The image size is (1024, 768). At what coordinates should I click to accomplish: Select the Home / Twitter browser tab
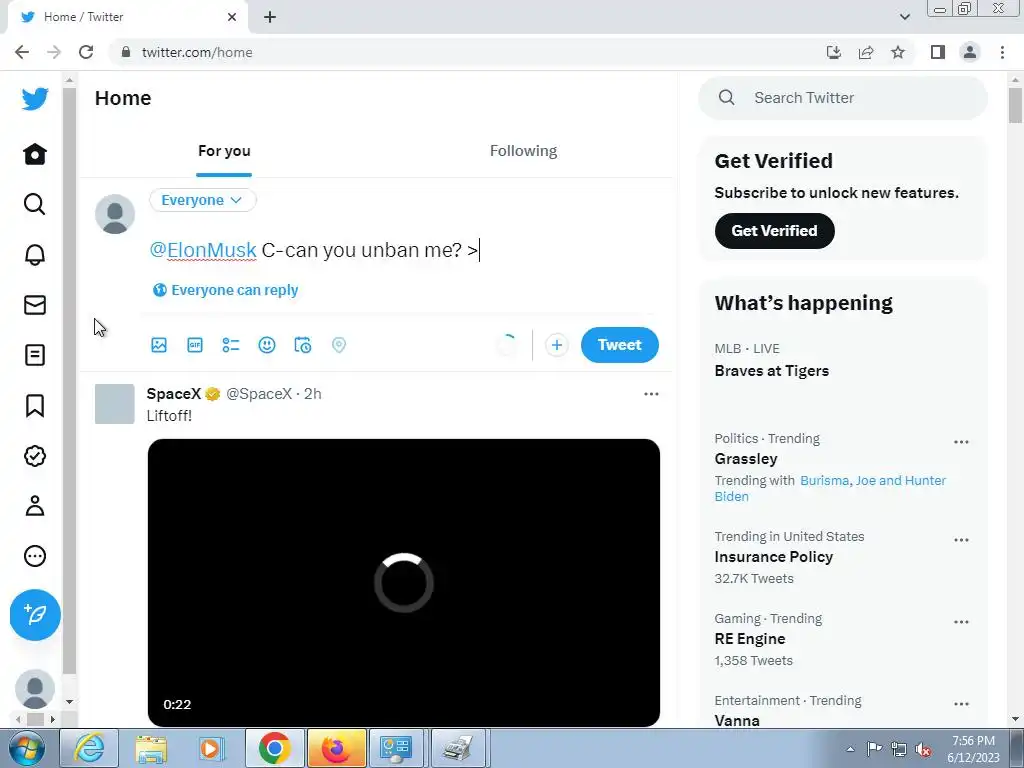[x=127, y=17]
